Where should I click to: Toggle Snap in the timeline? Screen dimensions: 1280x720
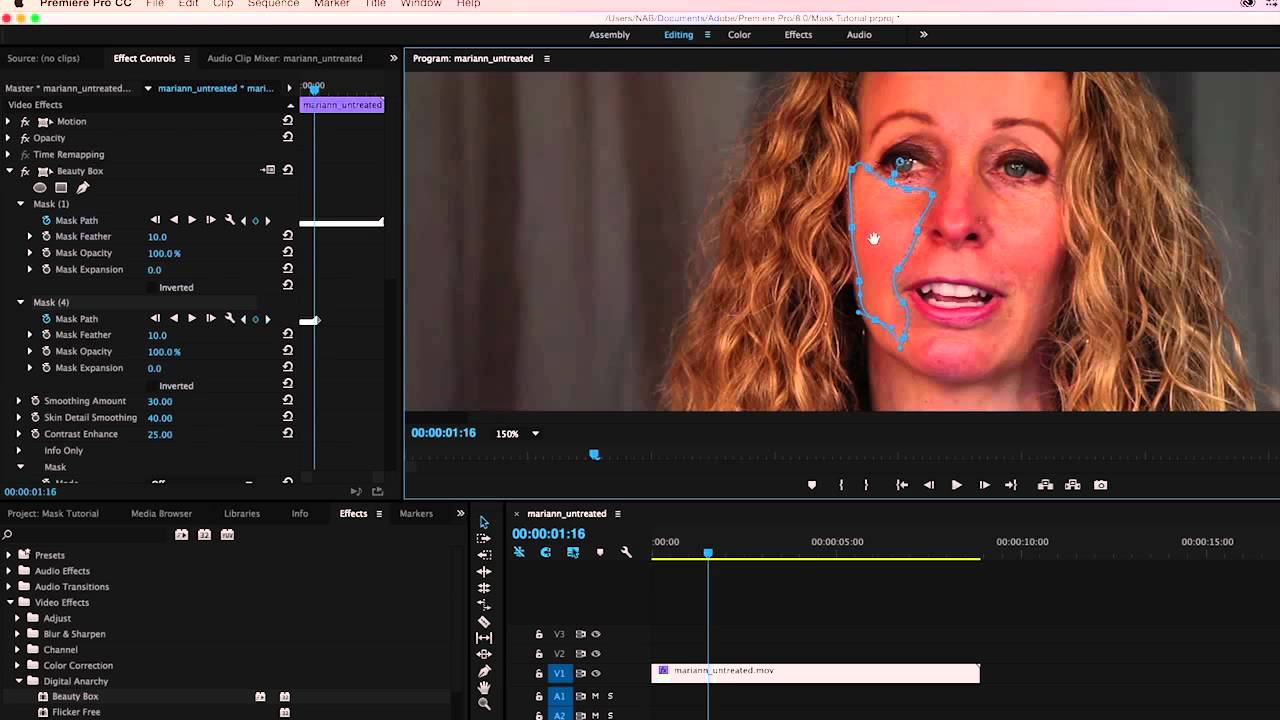[x=545, y=552]
